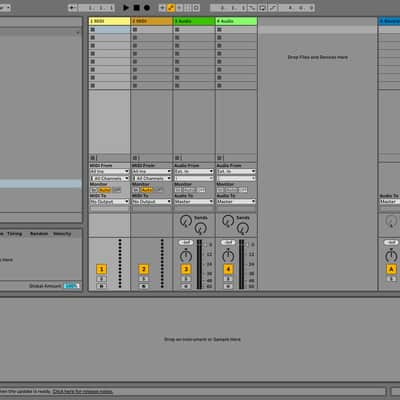
Task: Open track 4 Audio From 'Ext. In' dropdown
Action: 236,171
